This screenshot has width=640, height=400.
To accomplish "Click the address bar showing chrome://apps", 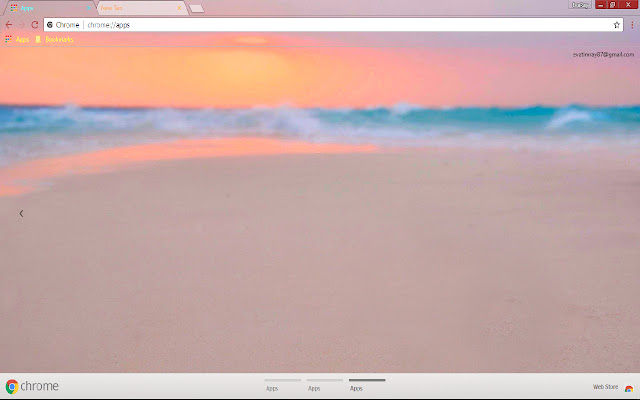I will pos(333,25).
